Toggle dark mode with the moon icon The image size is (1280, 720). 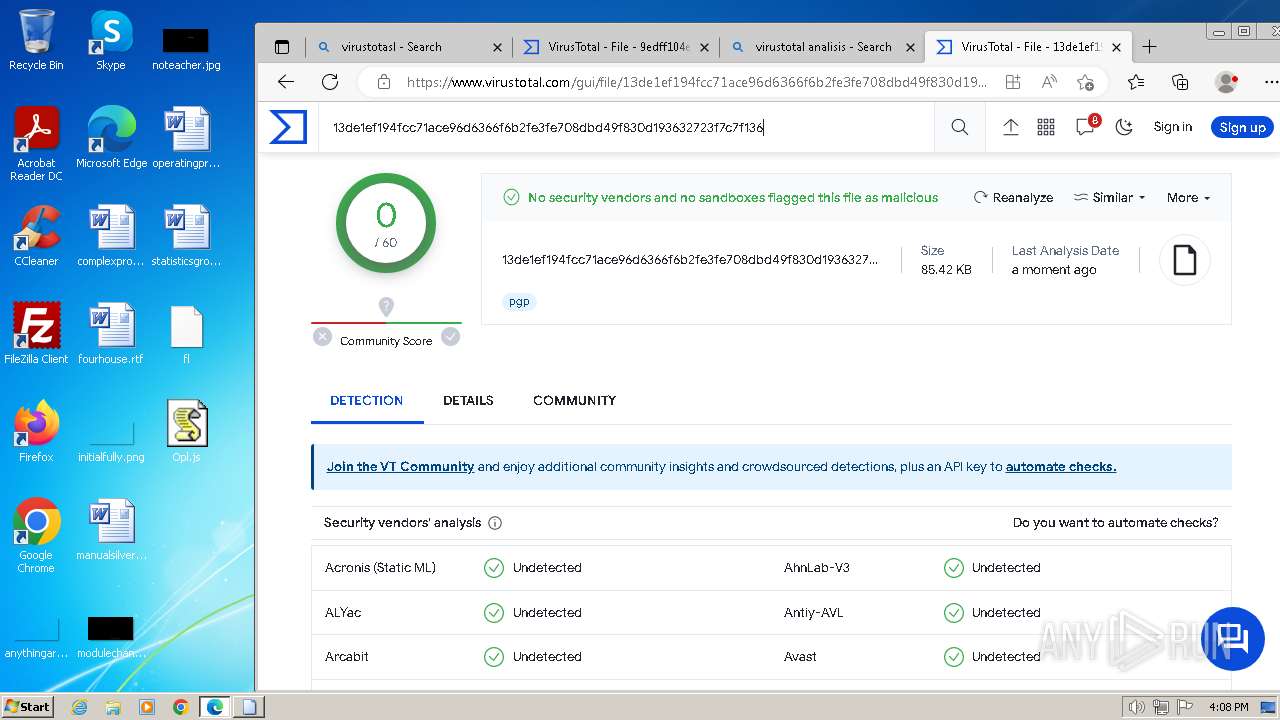[x=1124, y=127]
